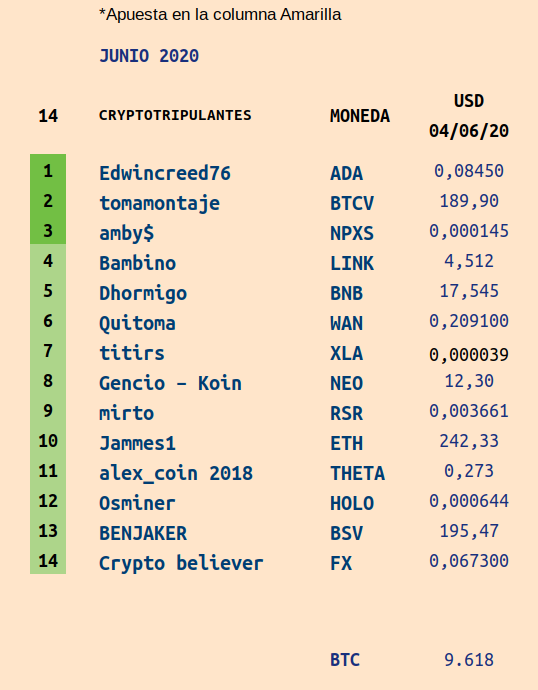Image resolution: width=538 pixels, height=690 pixels.
Task: Select the RSR coin label
Action: tap(346, 414)
